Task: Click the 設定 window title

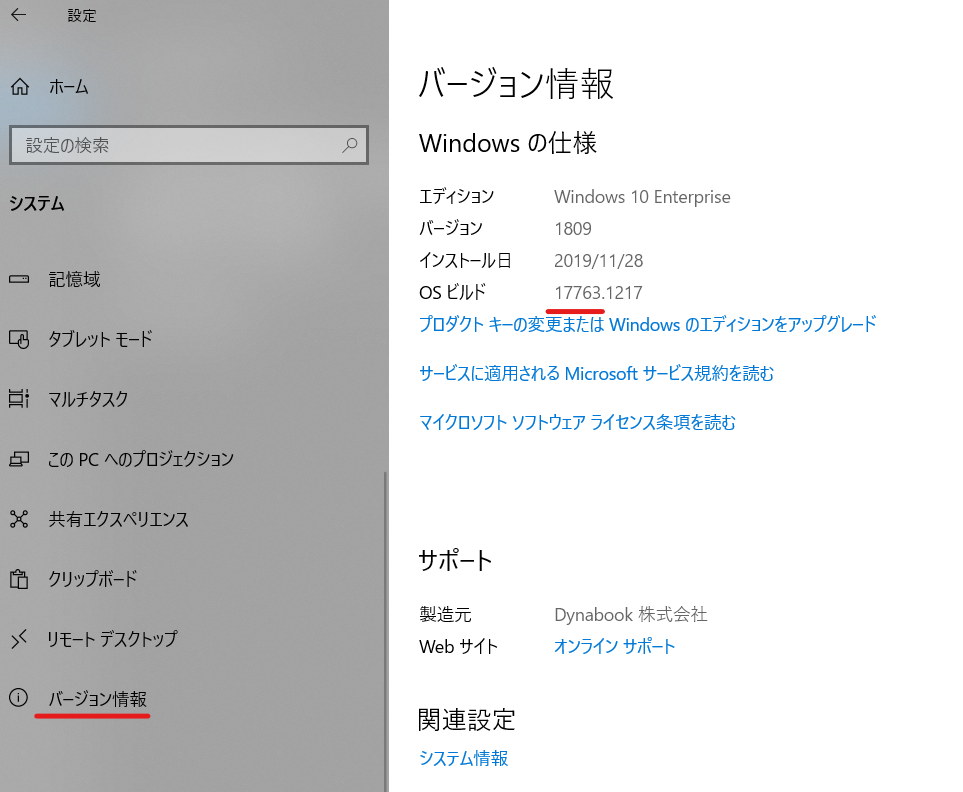Action: (x=82, y=15)
